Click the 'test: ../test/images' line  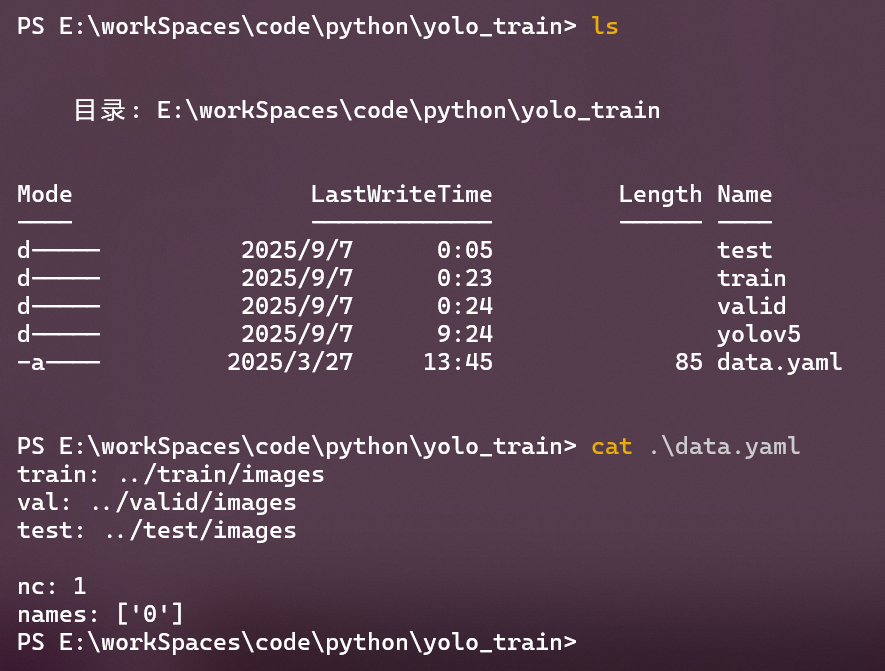point(157,530)
